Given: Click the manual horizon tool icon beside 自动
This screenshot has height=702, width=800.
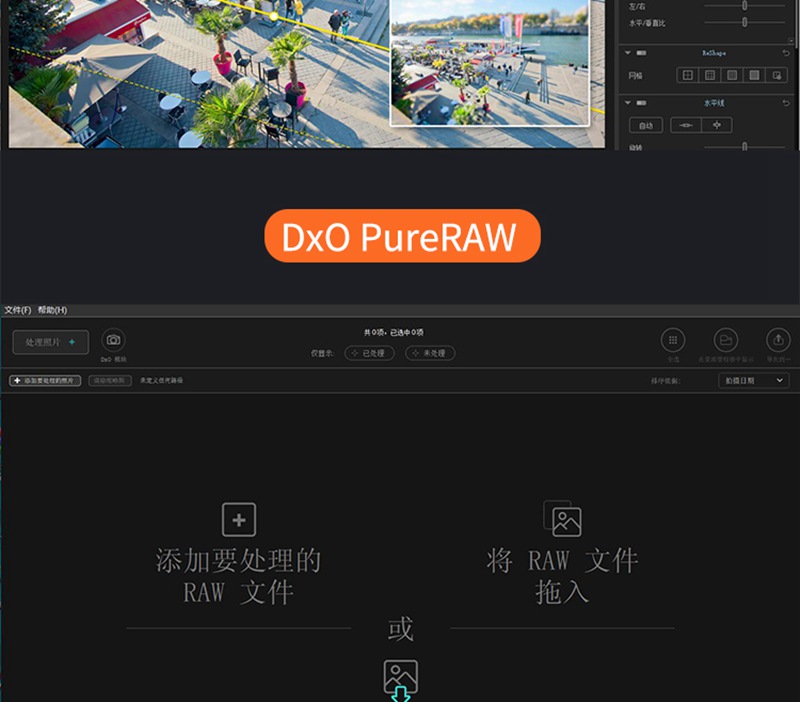Looking at the screenshot, I should tap(688, 125).
